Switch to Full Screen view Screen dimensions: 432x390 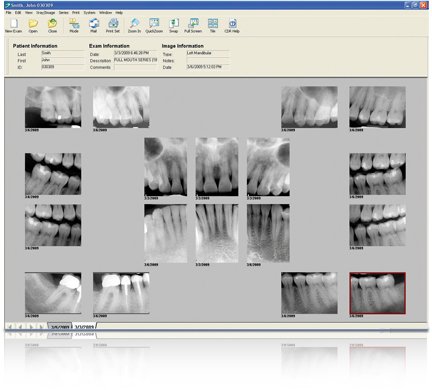coord(193,25)
